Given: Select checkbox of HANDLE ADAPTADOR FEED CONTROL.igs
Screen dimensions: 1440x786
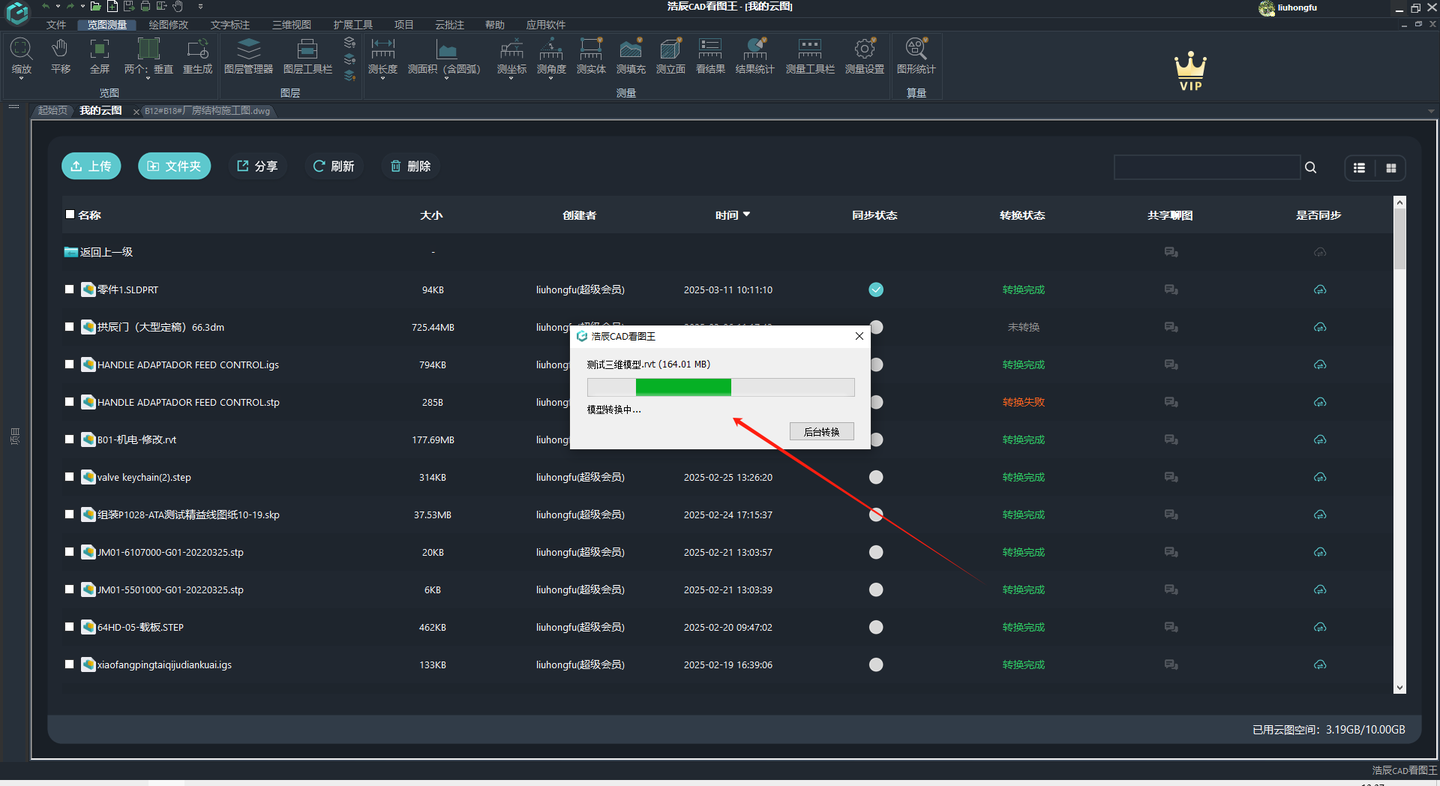Looking at the screenshot, I should pos(70,364).
